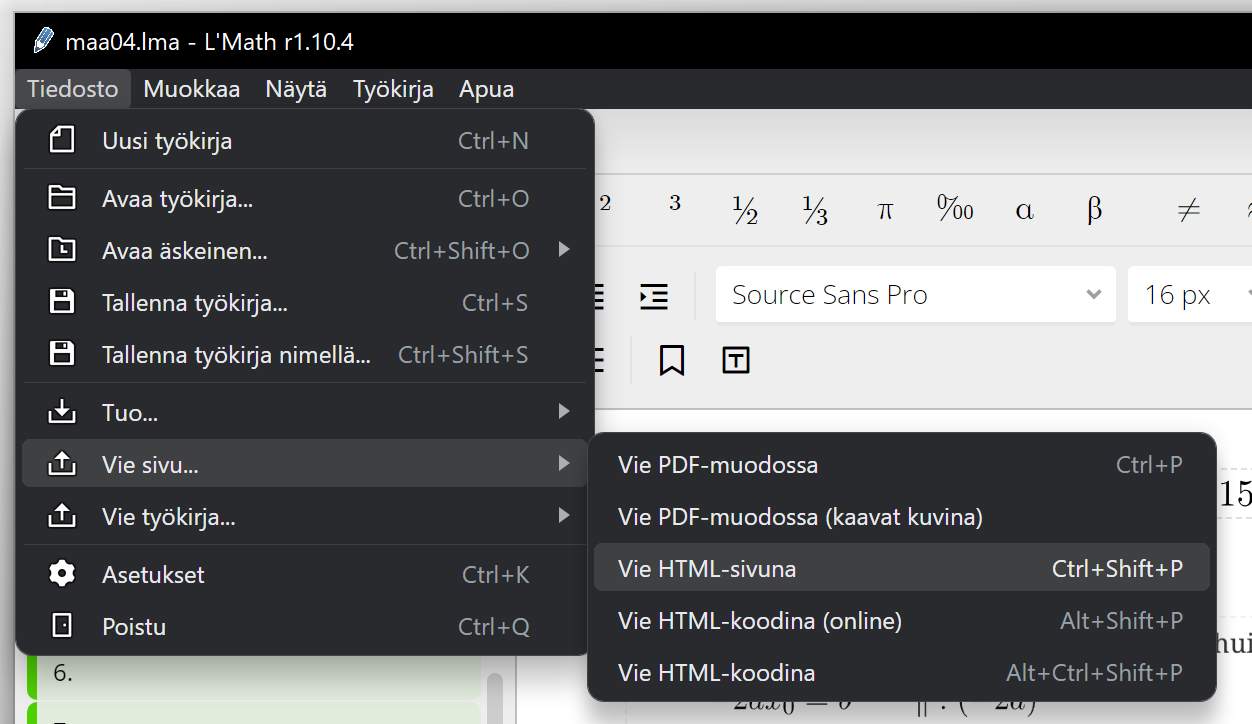The height and width of the screenshot is (724, 1252).
Task: Insert the beta symbol
Action: tap(1094, 210)
